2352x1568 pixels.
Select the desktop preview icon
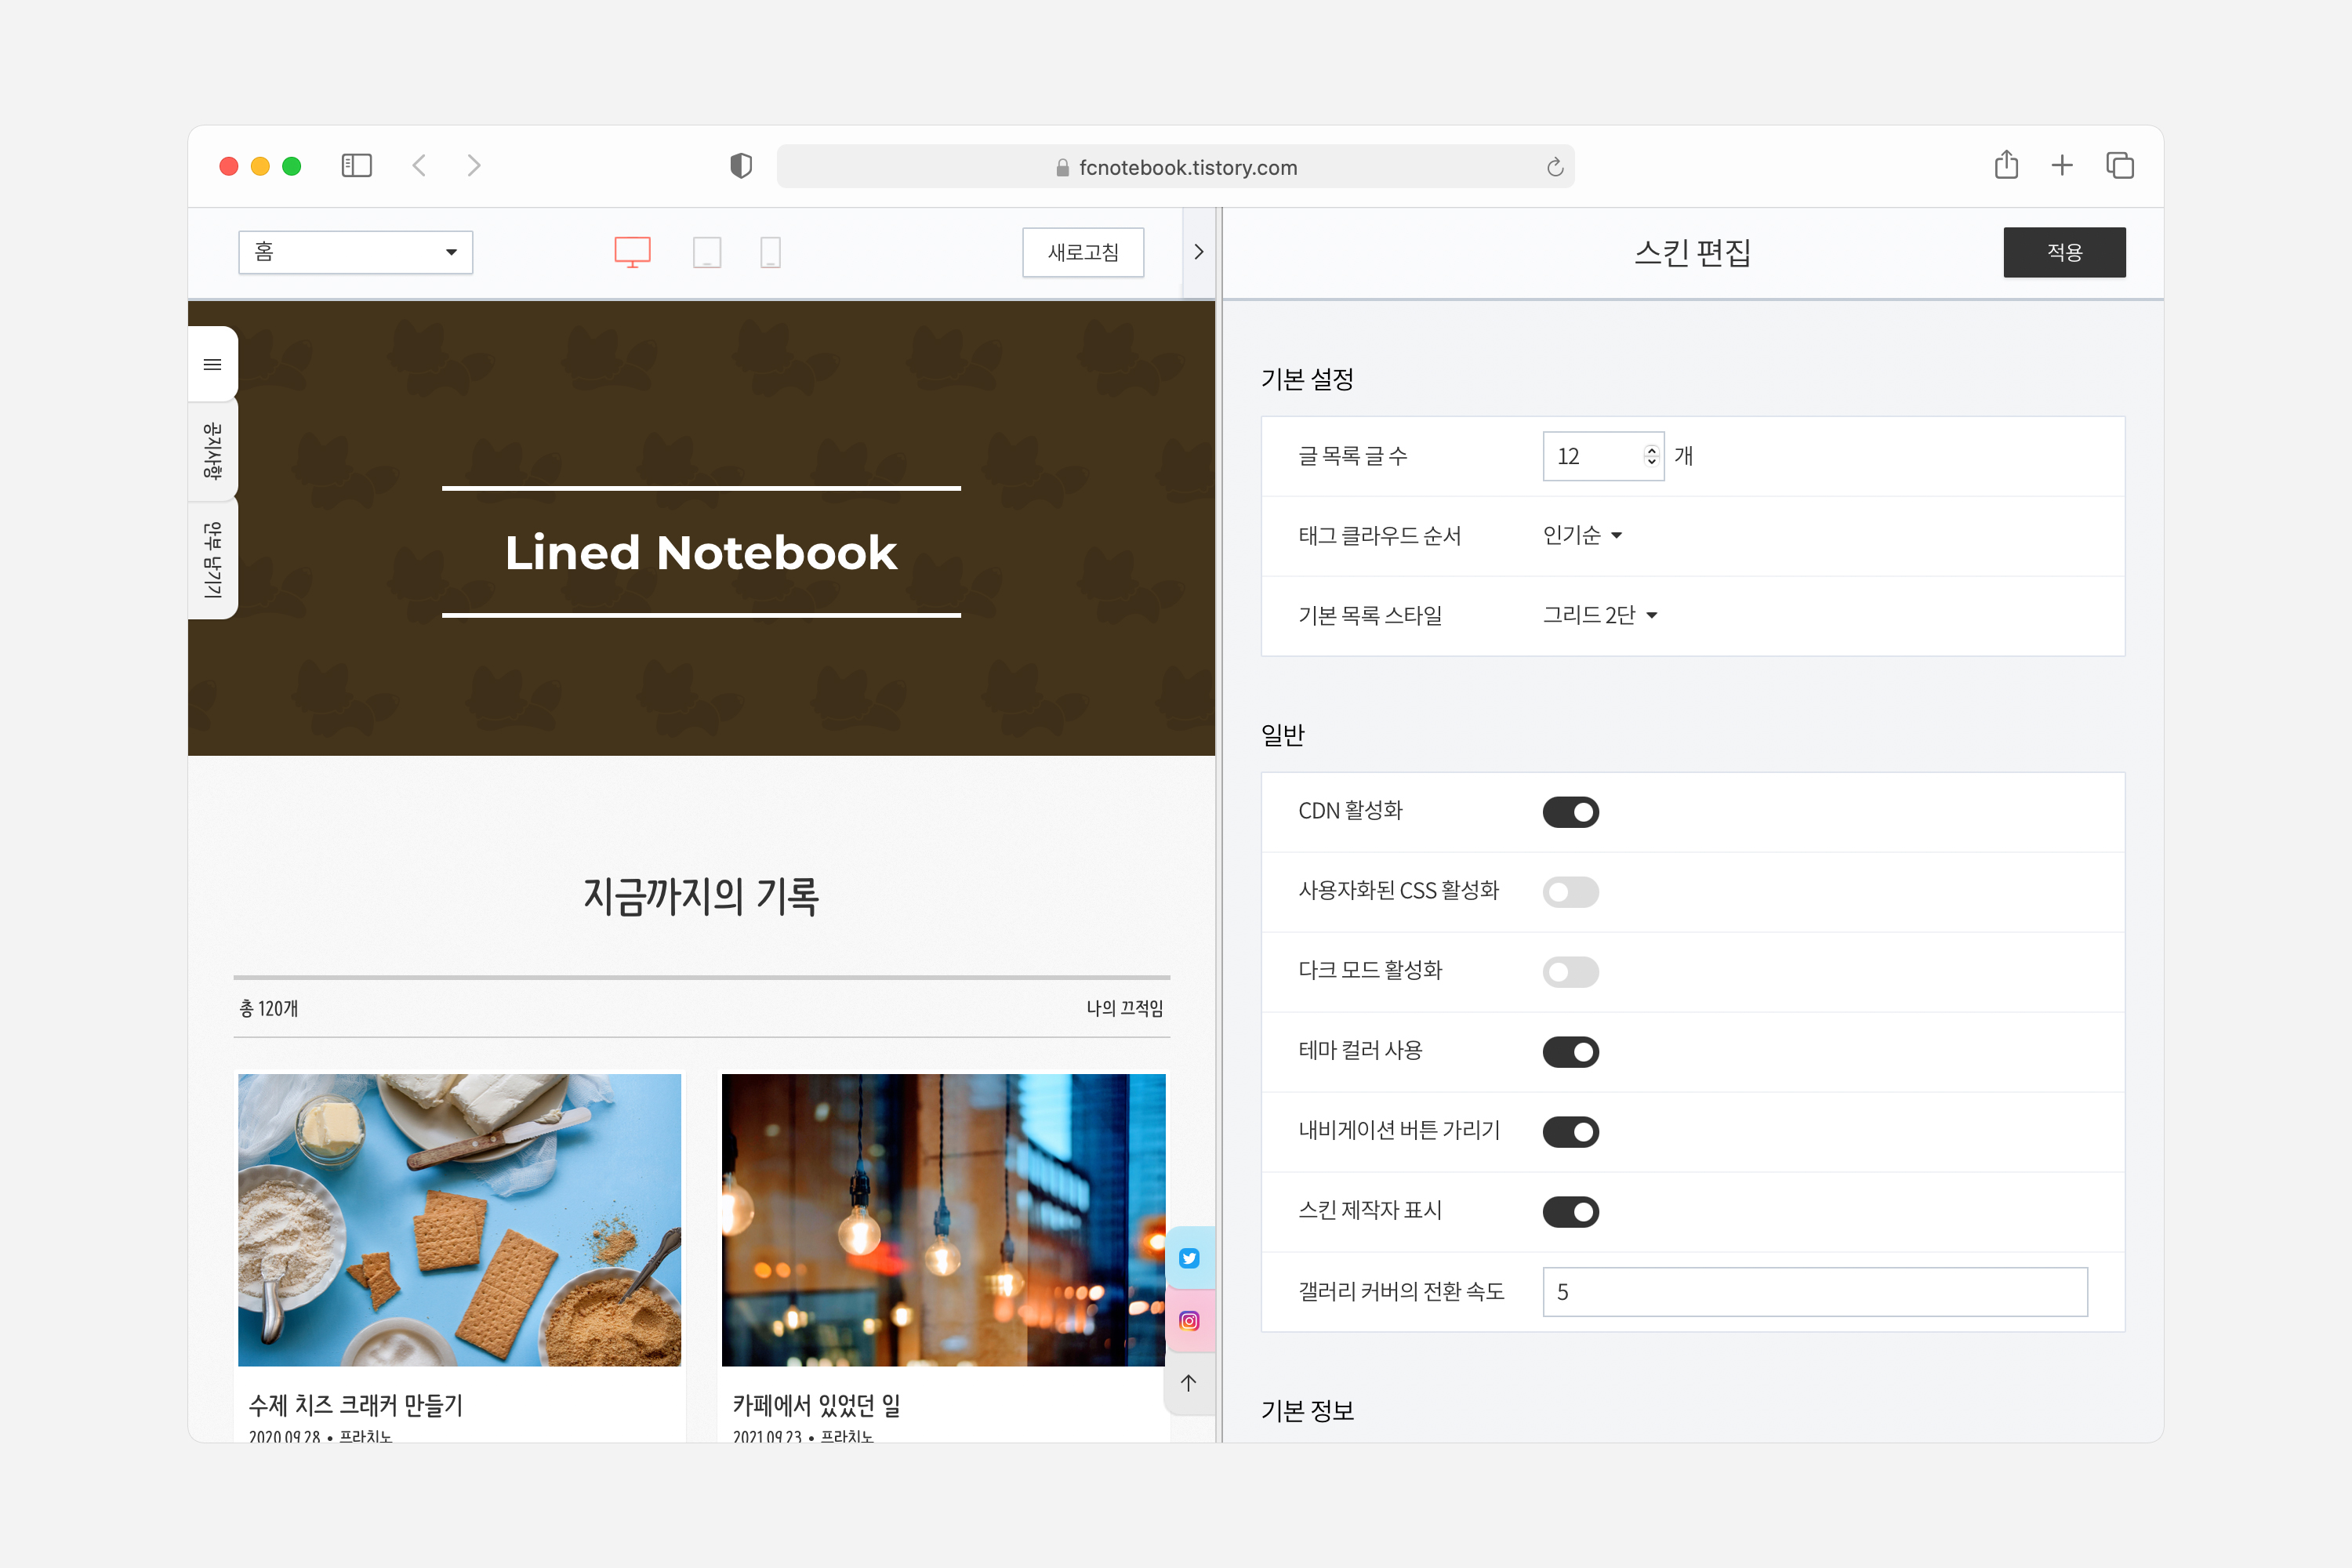point(632,252)
